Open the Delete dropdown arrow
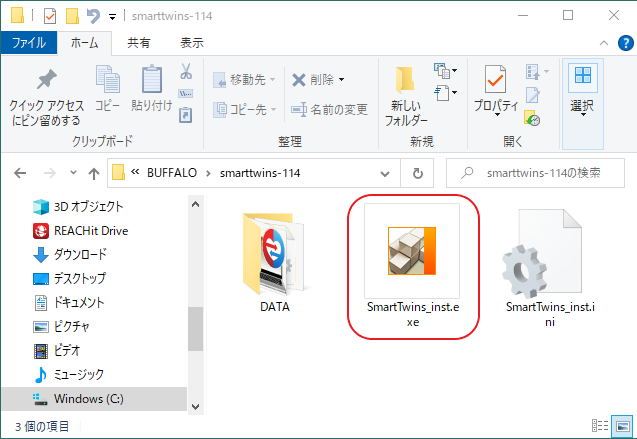Image resolution: width=637 pixels, height=439 pixels. pyautogui.click(x=342, y=79)
